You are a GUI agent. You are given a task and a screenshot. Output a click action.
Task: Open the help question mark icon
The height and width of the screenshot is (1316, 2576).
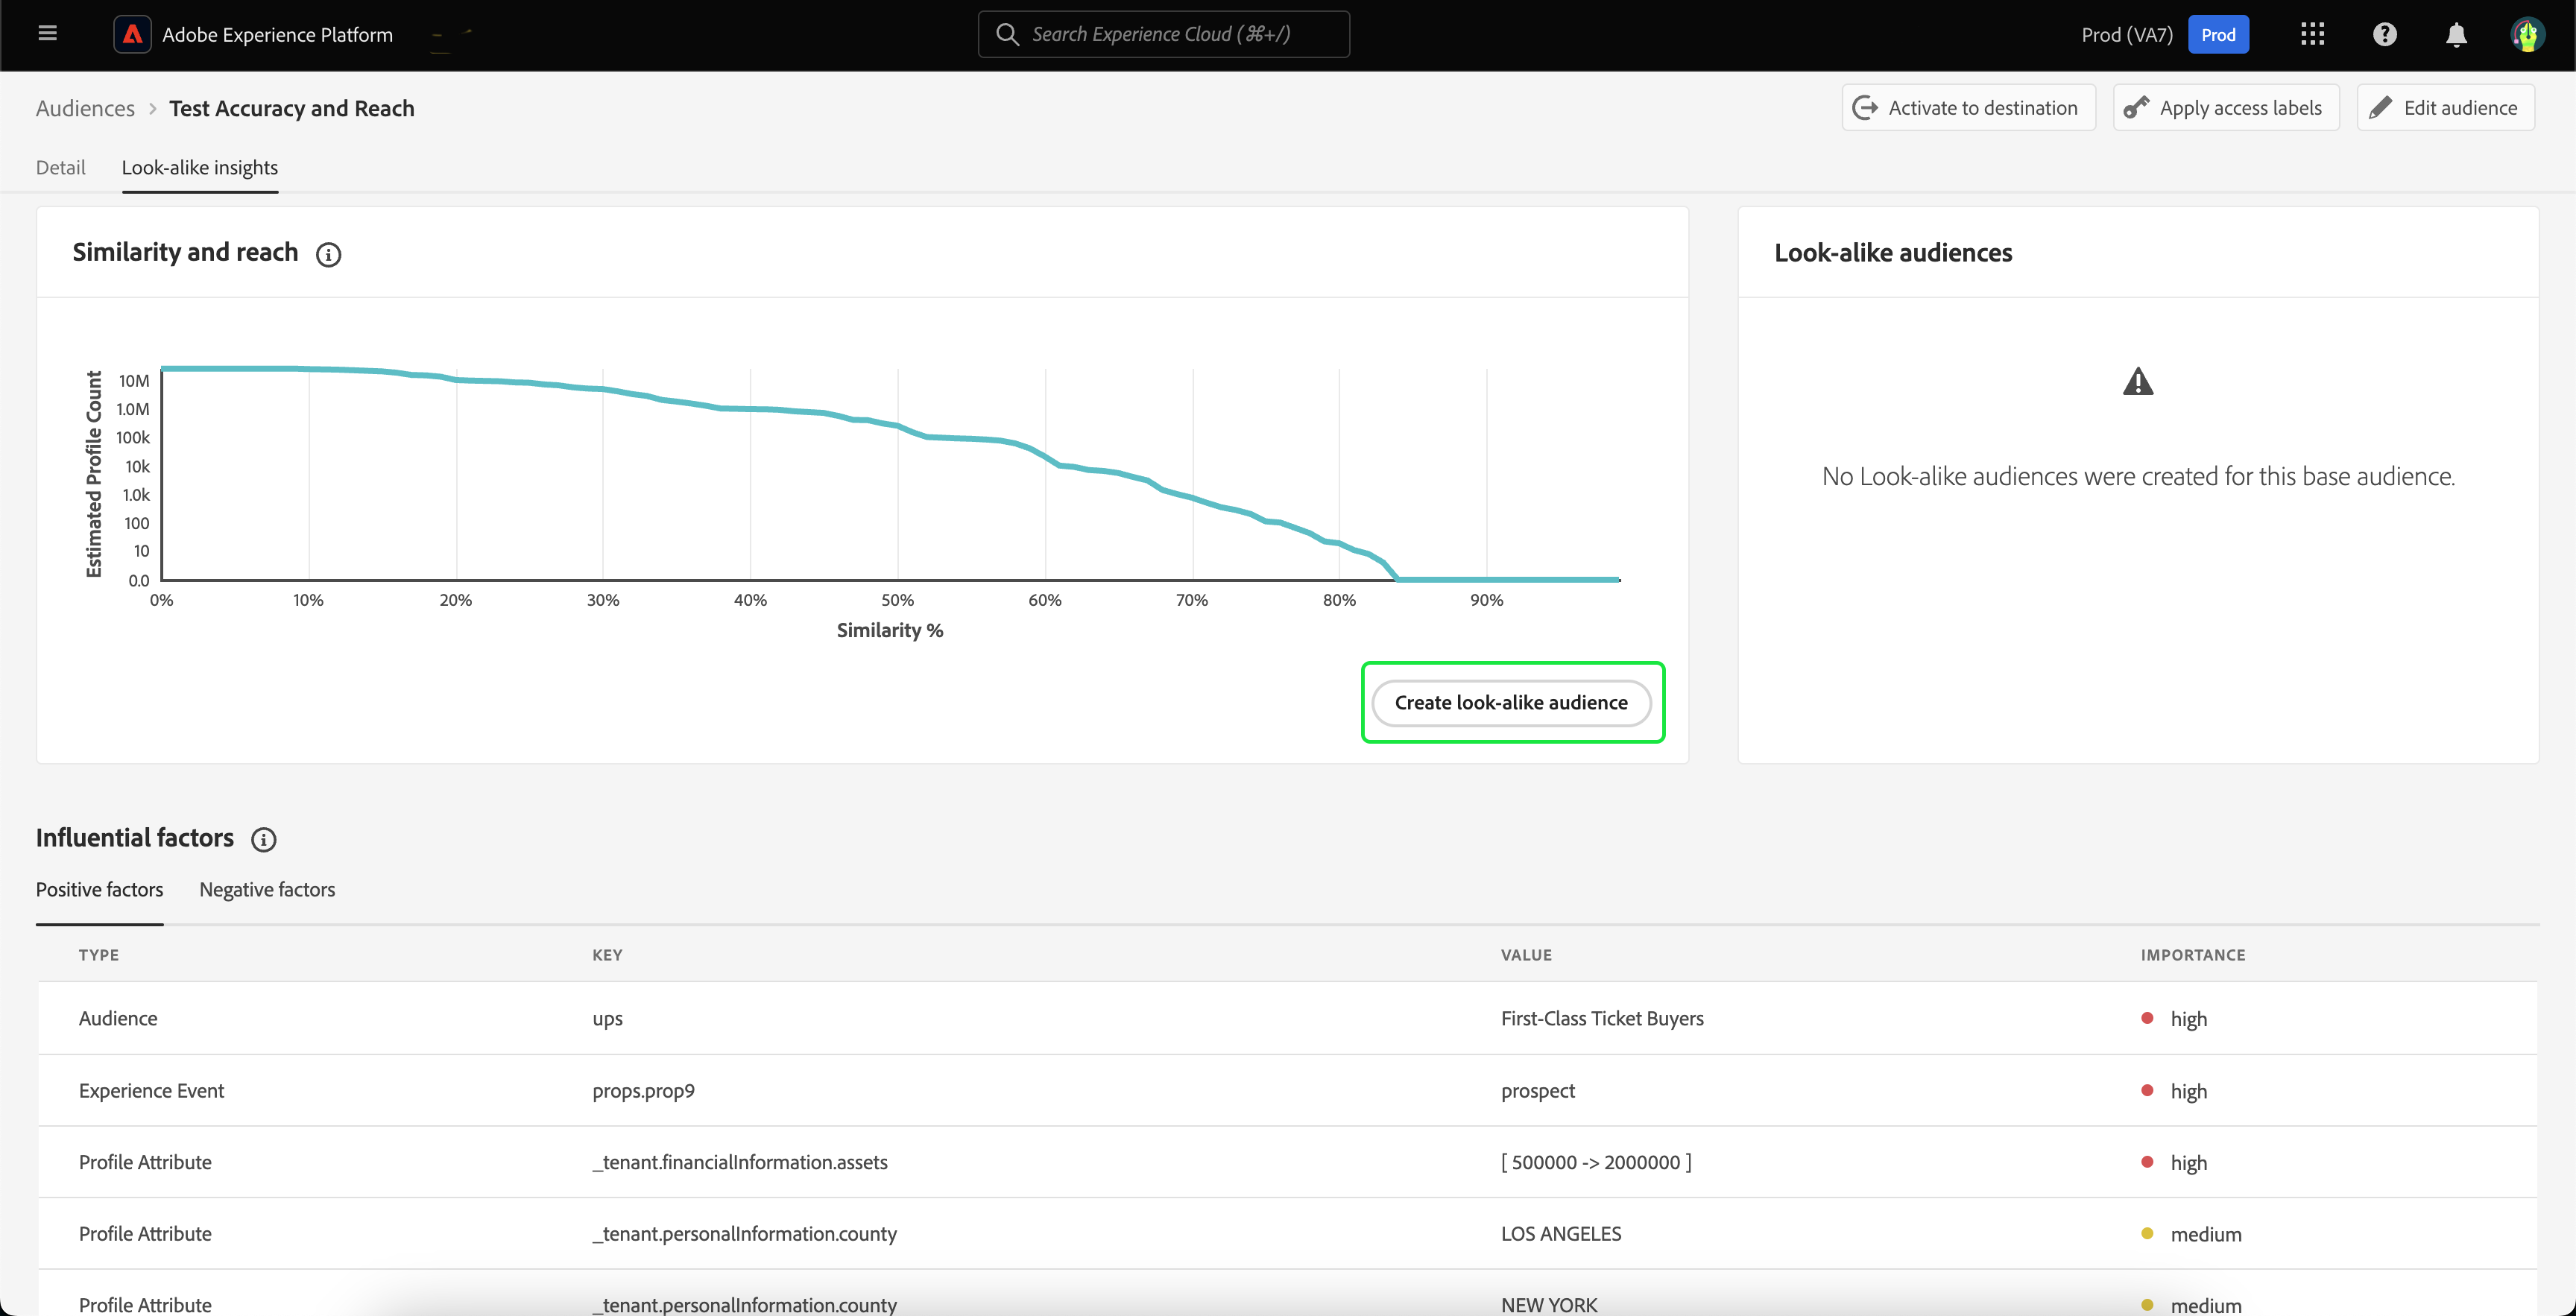(x=2384, y=34)
